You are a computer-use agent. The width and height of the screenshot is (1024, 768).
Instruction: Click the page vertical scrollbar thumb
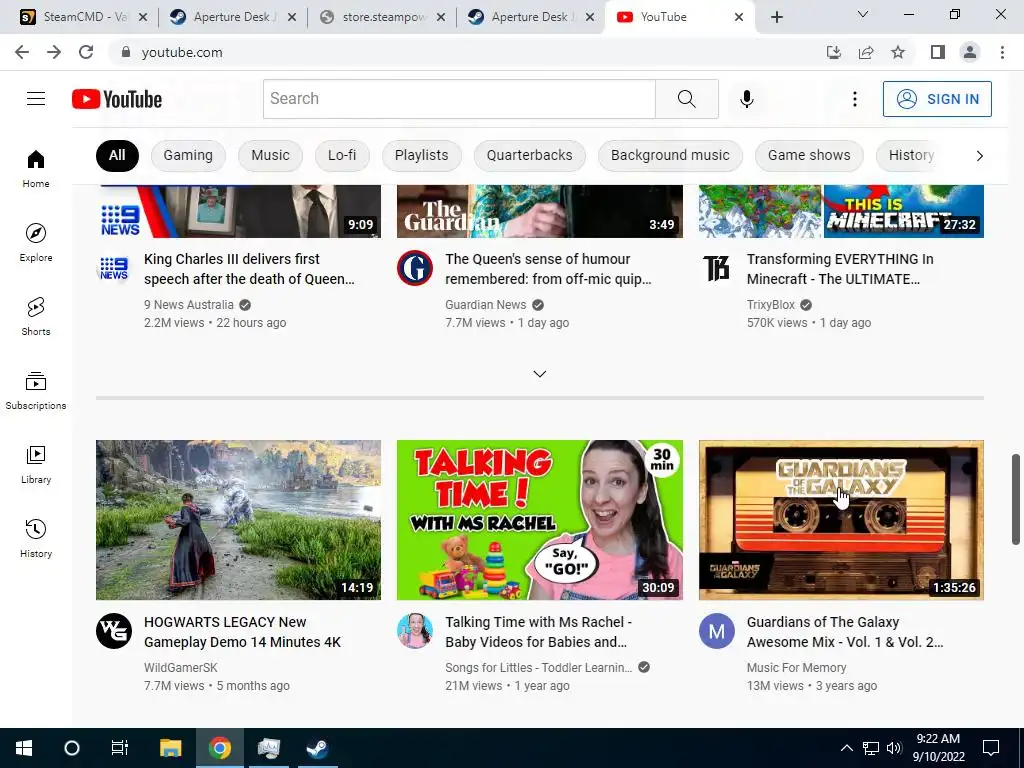click(x=1016, y=500)
